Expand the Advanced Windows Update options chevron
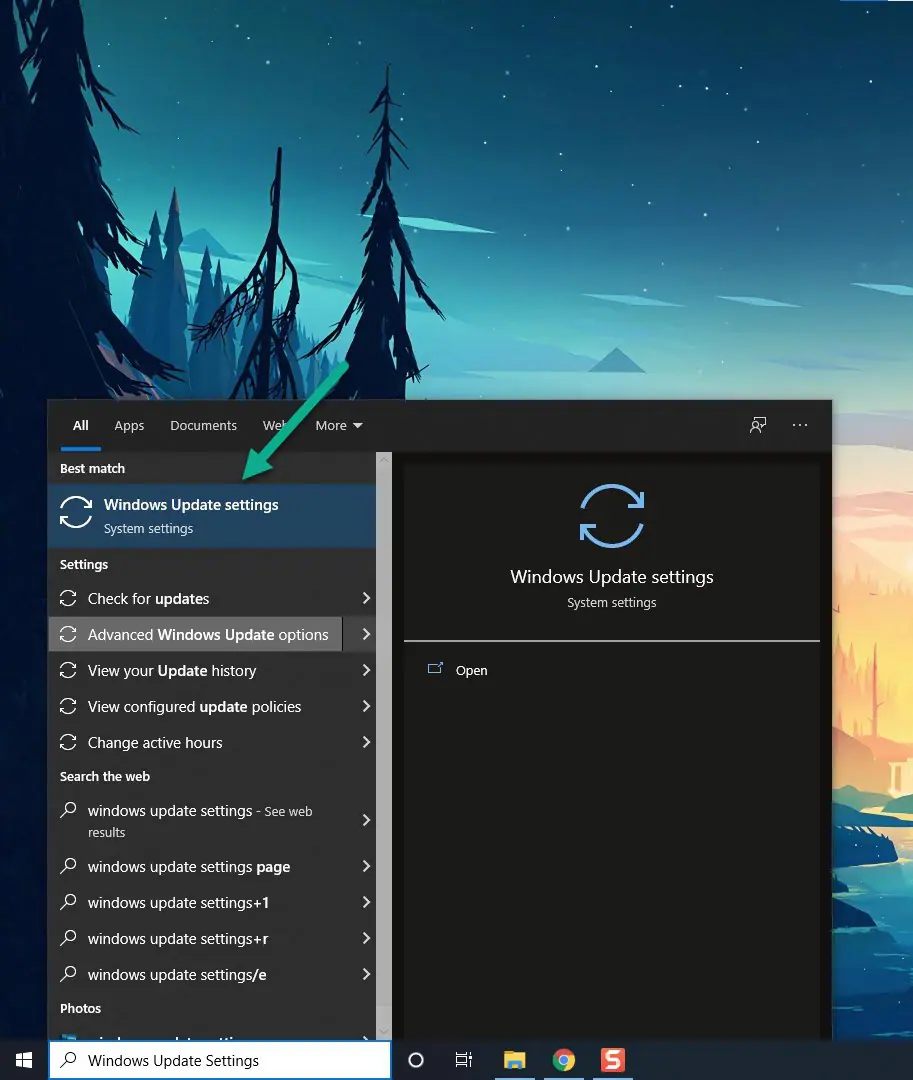Screen dimensions: 913x1080 (x=366, y=634)
